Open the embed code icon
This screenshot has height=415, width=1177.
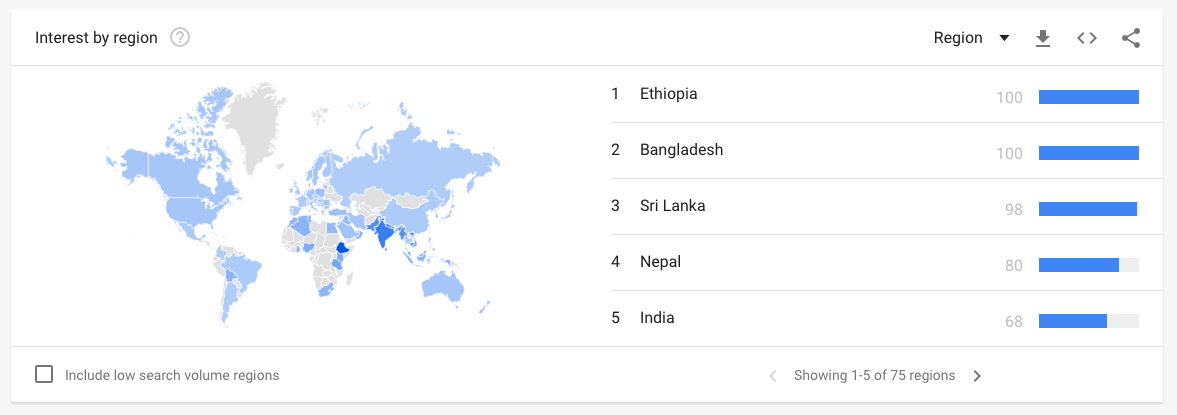[1087, 38]
